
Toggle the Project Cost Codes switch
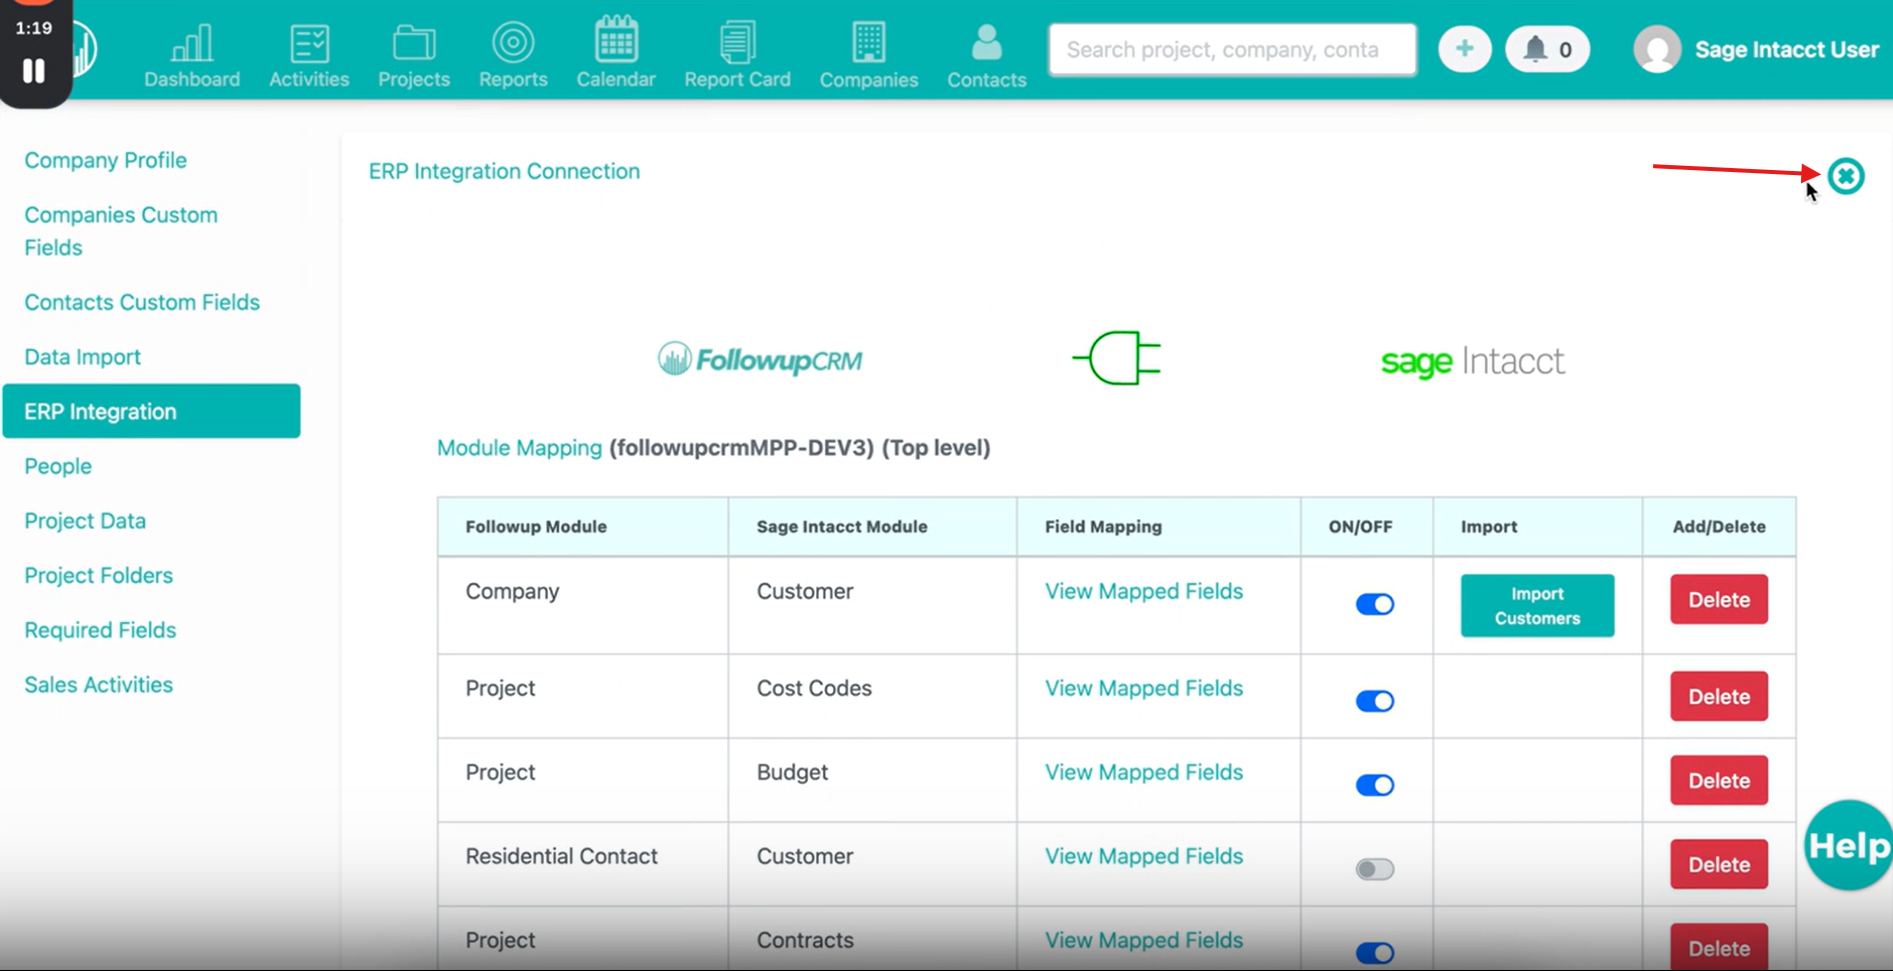coord(1374,701)
